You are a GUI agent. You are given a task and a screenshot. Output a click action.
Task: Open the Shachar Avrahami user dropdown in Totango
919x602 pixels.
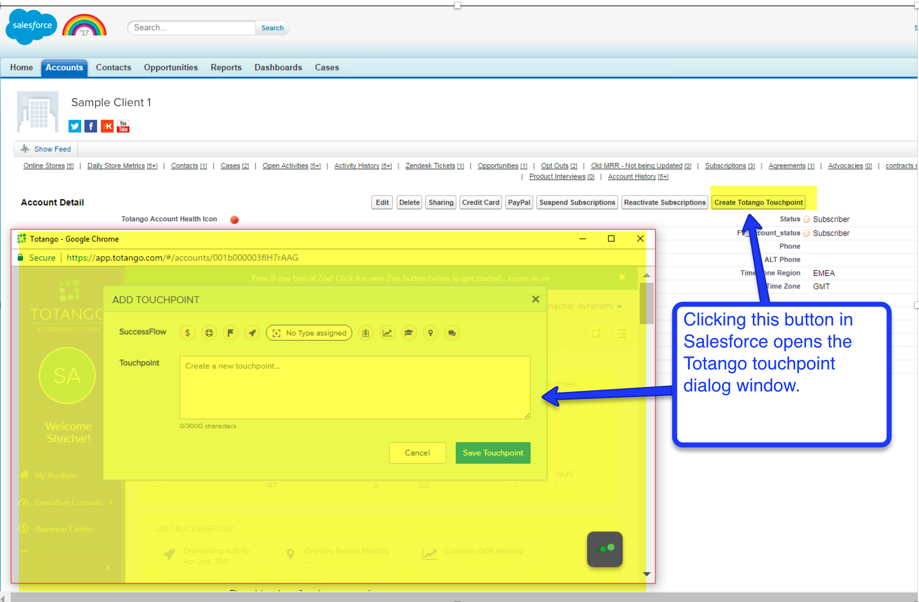[x=584, y=306]
